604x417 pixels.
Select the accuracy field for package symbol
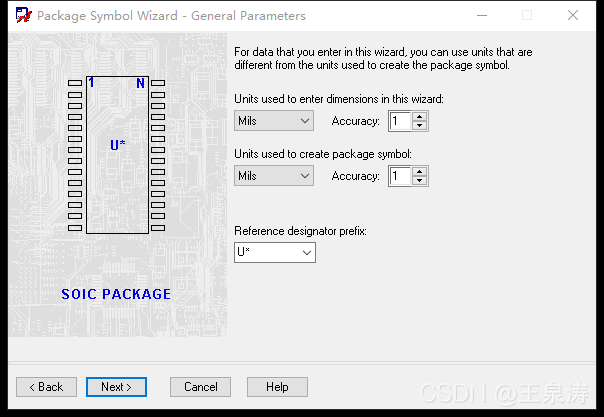pyautogui.click(x=399, y=176)
